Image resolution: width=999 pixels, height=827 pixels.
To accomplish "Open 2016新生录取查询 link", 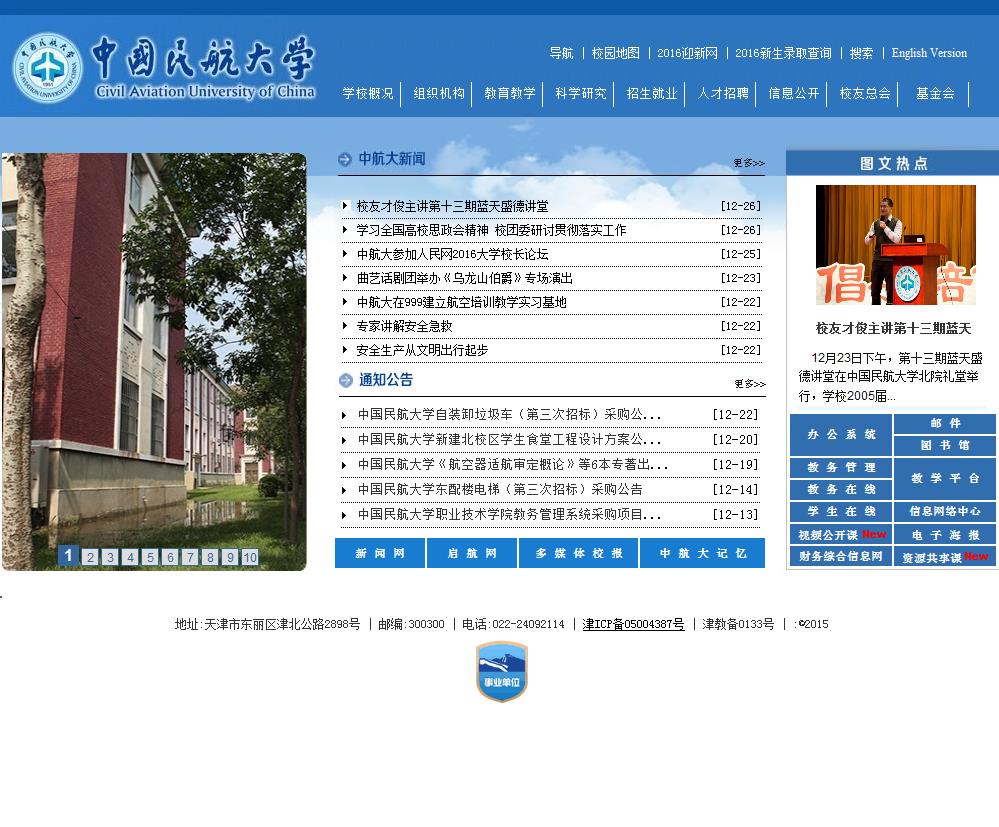I will [783, 53].
